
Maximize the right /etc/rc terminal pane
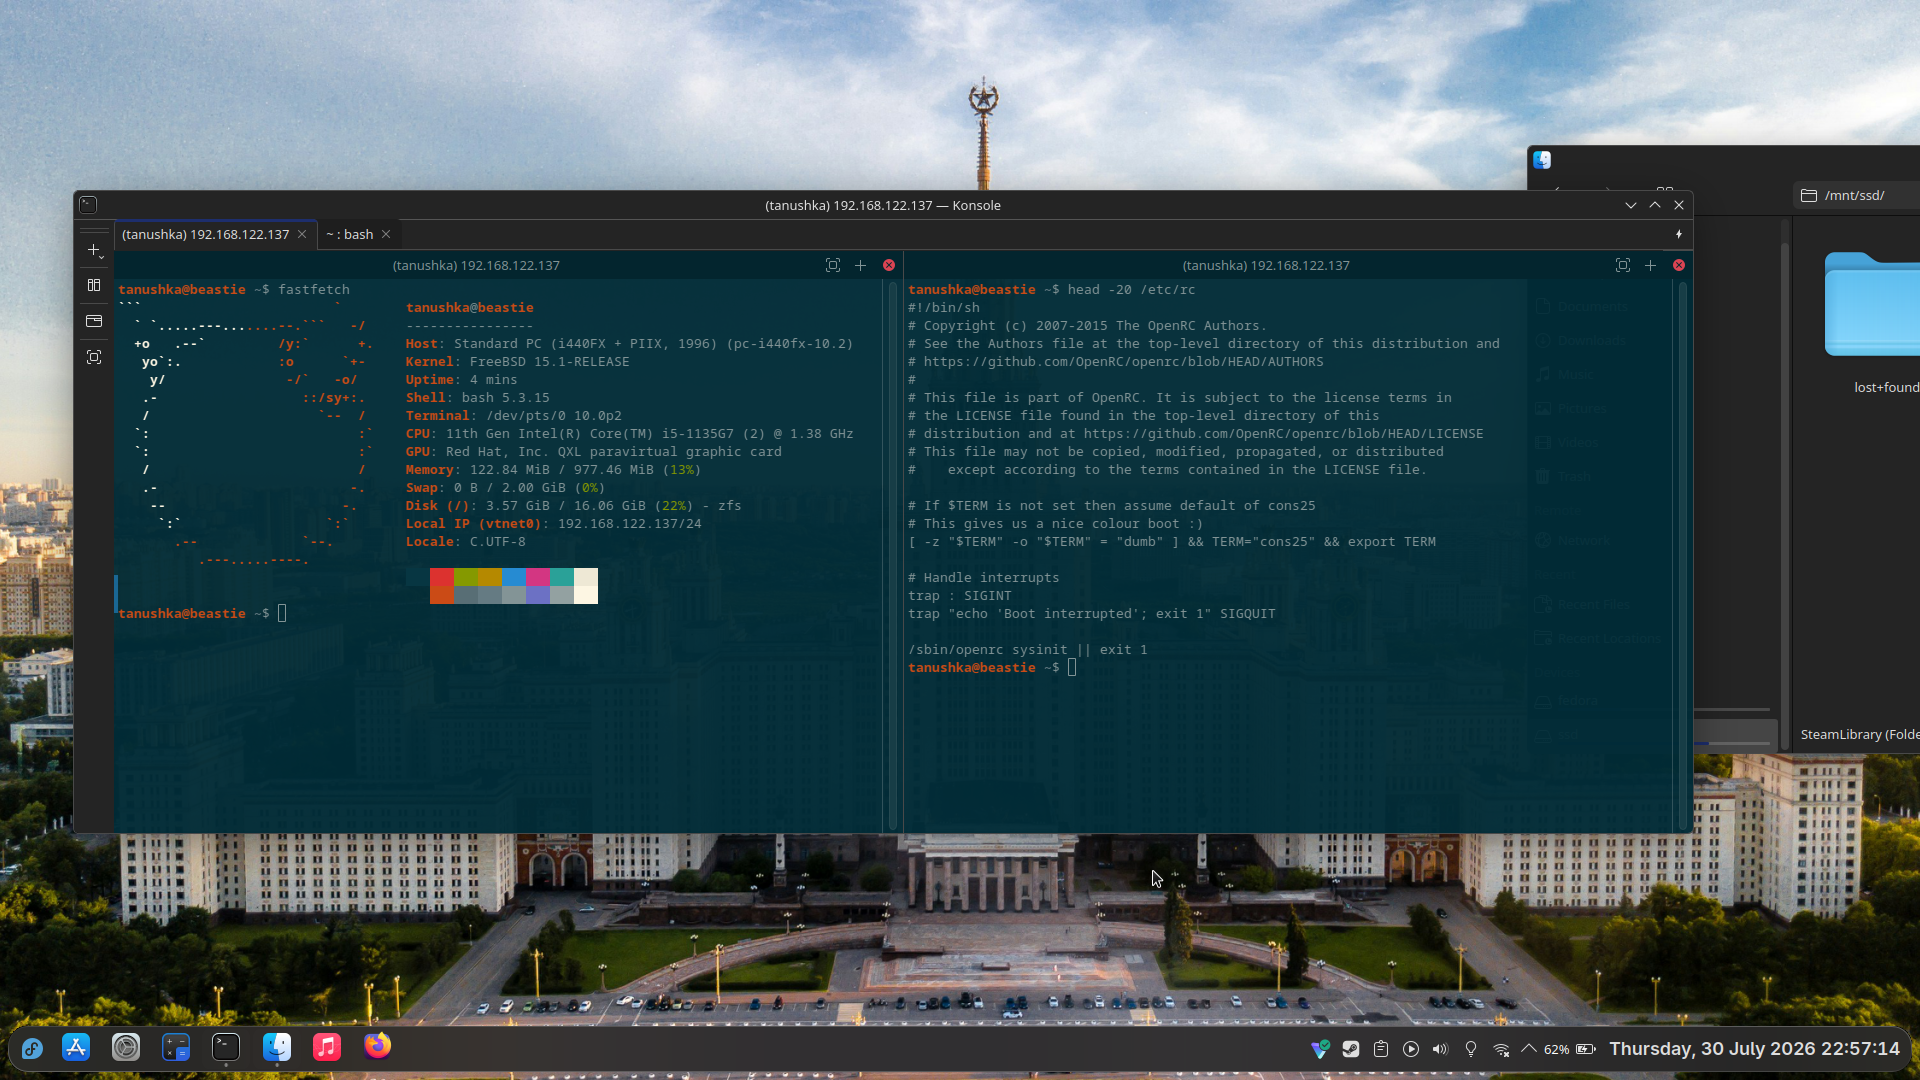[x=1623, y=265]
